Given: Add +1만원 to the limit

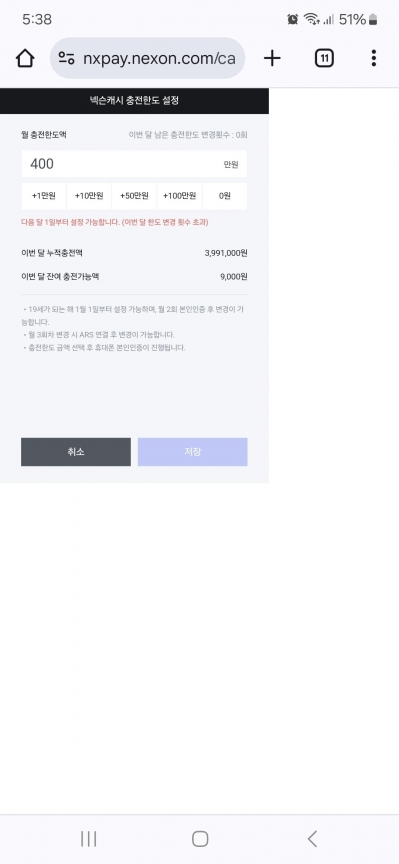Looking at the screenshot, I should (44, 196).
